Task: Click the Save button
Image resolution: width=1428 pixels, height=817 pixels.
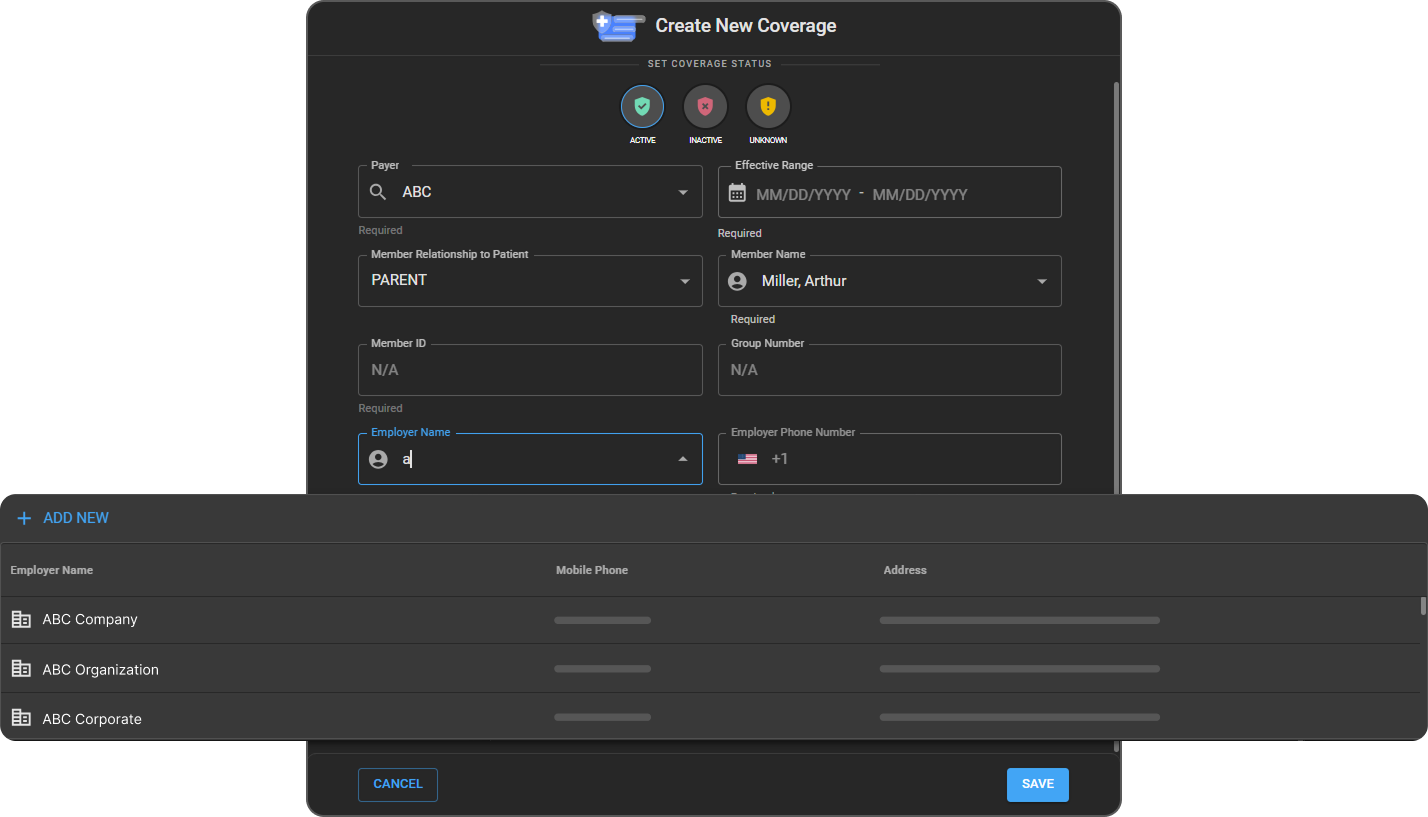Action: [1037, 784]
